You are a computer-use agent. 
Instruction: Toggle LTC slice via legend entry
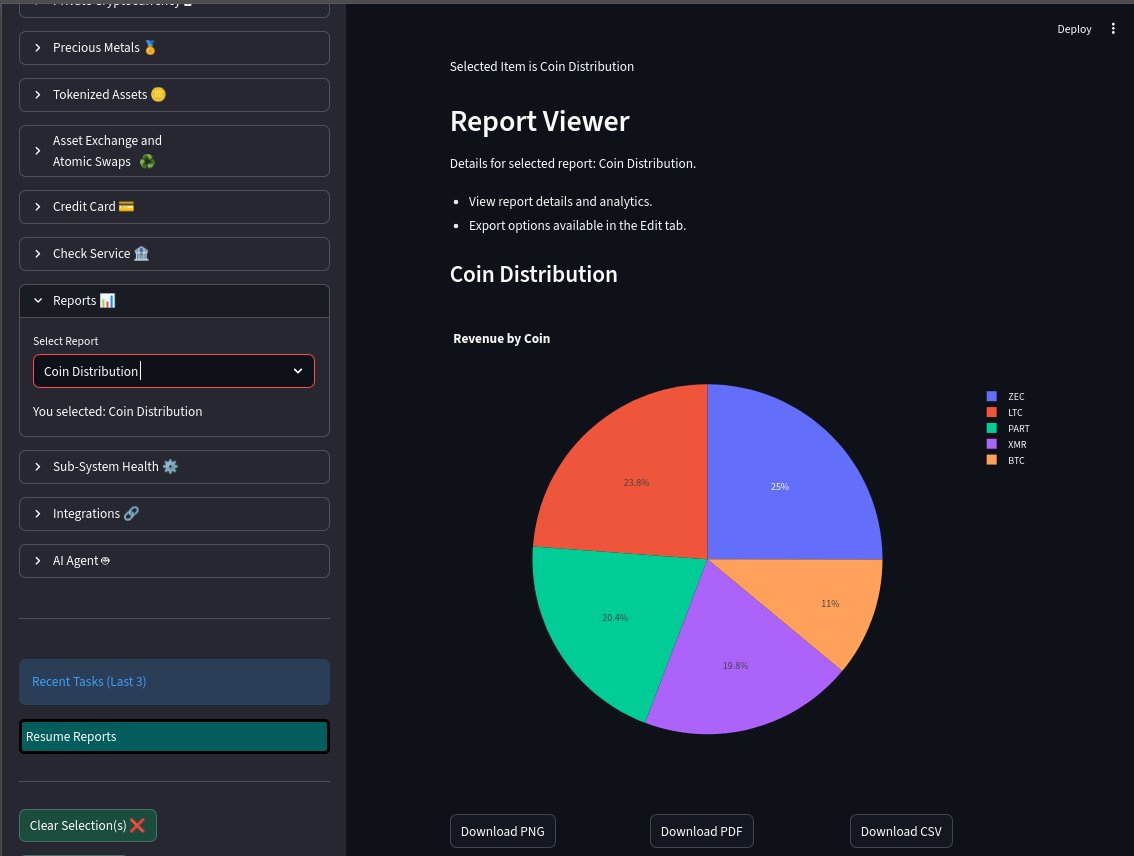pos(1004,412)
